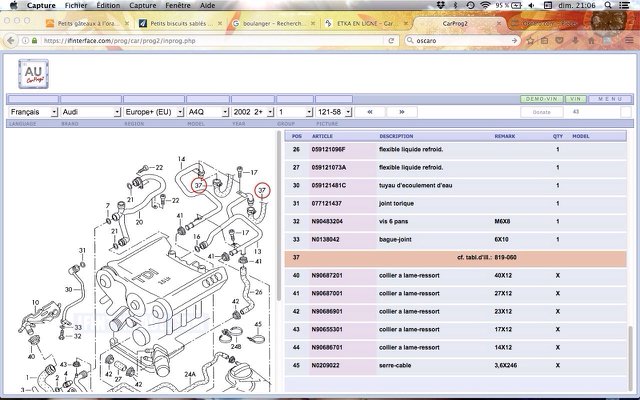Open the Fenêtre menu

tap(178, 5)
